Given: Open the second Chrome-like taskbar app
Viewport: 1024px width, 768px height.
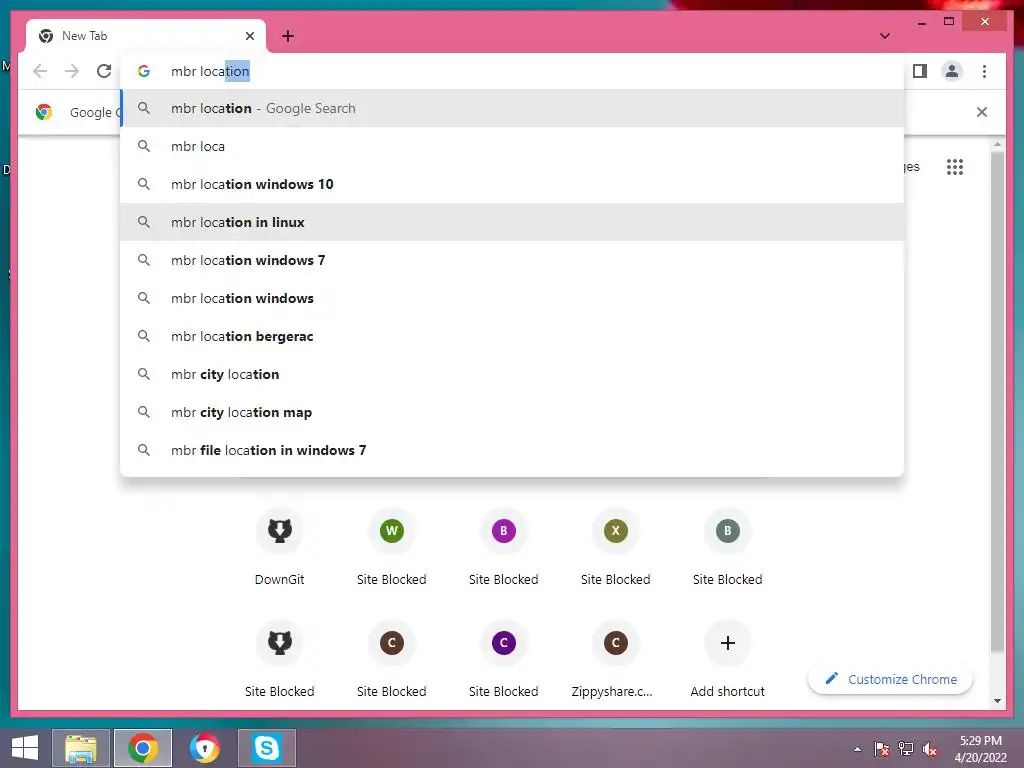Looking at the screenshot, I should (x=204, y=748).
